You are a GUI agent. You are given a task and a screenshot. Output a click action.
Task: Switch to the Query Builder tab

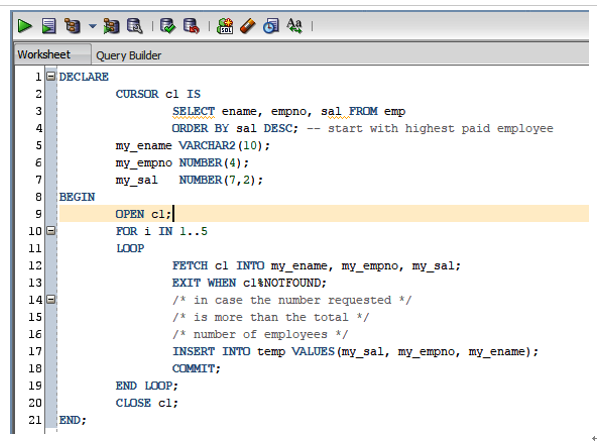(129, 56)
